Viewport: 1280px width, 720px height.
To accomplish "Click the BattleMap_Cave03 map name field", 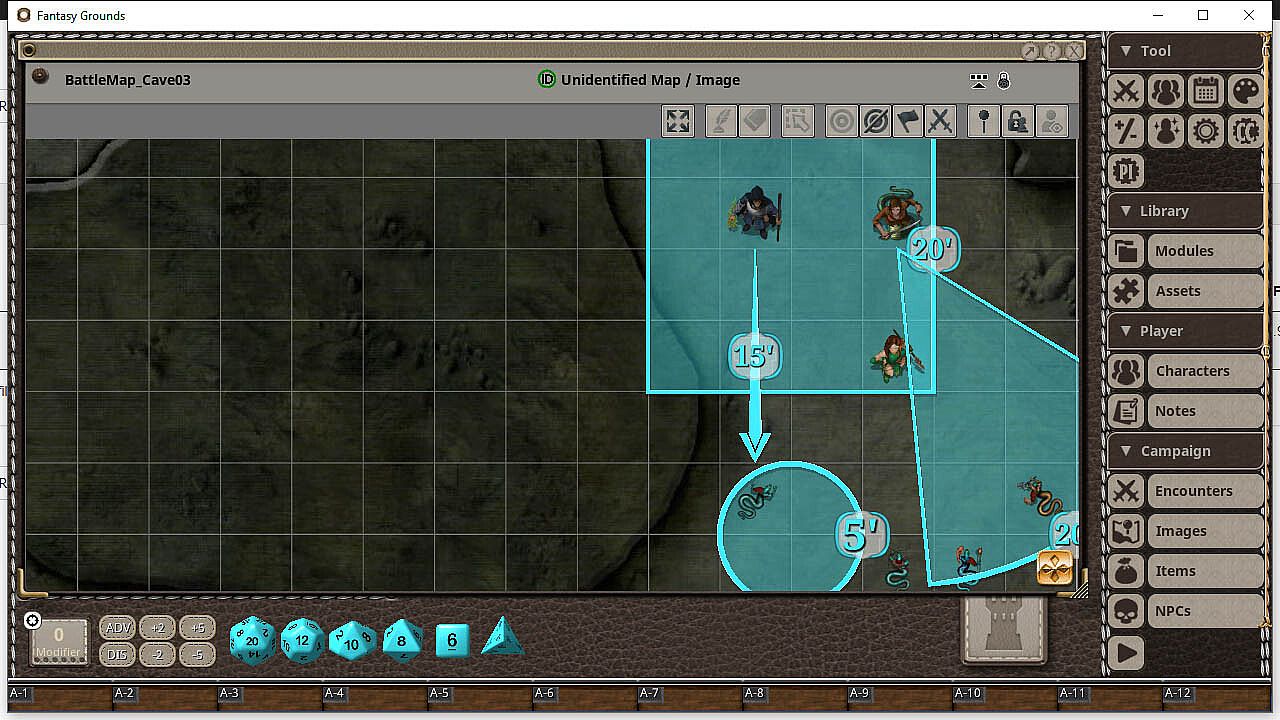I will click(127, 80).
